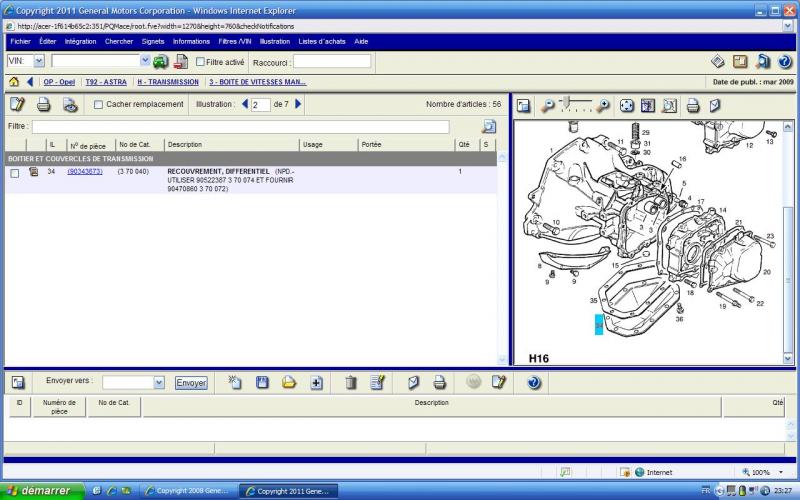This screenshot has height=500, width=800.
Task: Check the Cacher remplacement checkbox
Action: point(98,105)
